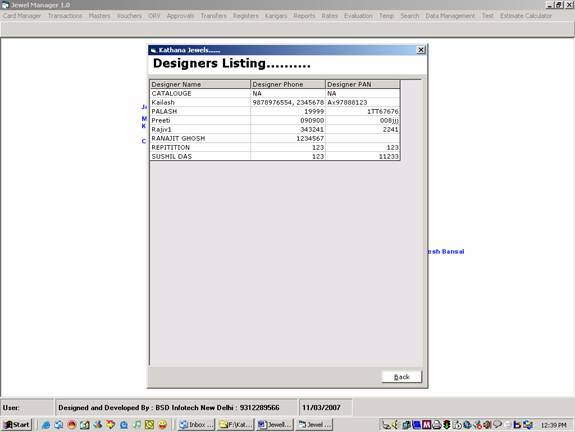The width and height of the screenshot is (575, 432).
Task: Open the Masters menu
Action: (99, 16)
